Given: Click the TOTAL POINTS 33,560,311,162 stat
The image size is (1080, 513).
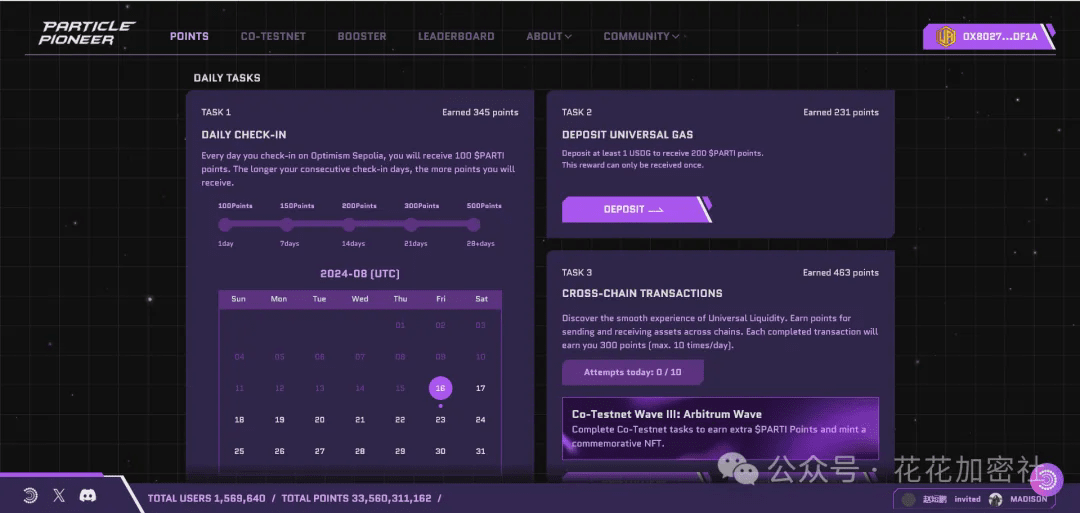Looking at the screenshot, I should [x=357, y=499].
